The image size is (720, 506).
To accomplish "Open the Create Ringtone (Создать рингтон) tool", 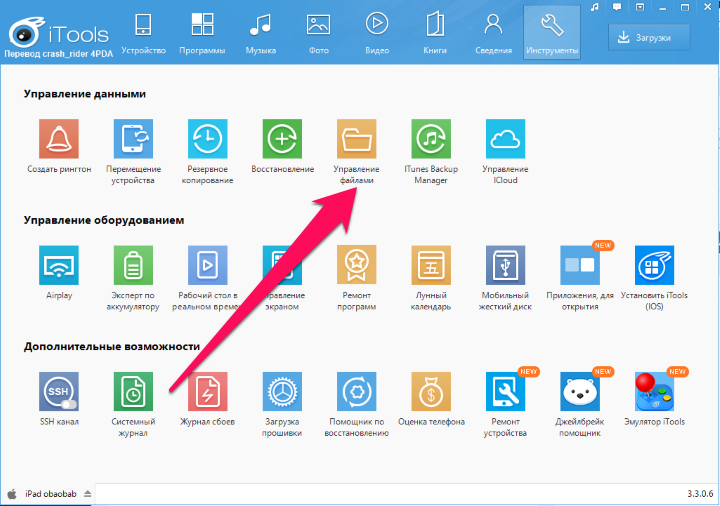I will click(57, 139).
